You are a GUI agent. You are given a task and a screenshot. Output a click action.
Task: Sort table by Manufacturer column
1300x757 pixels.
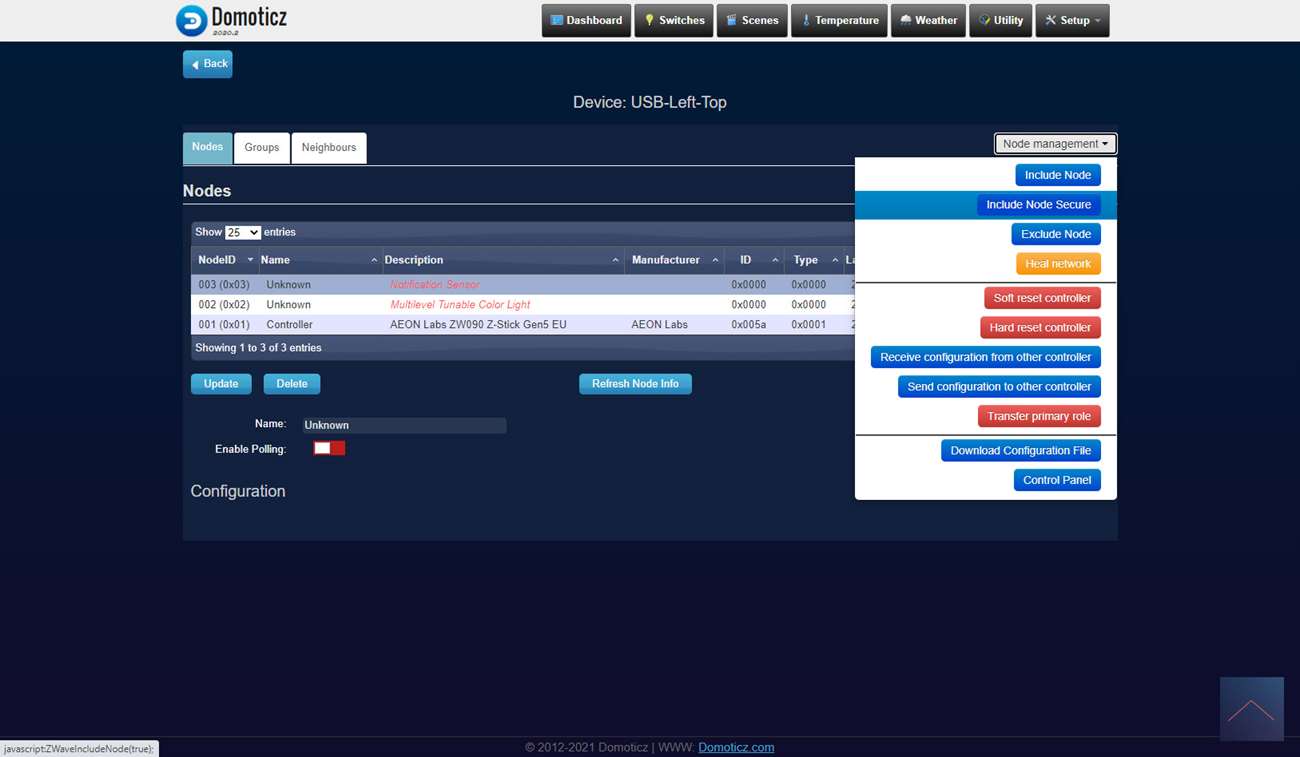[x=675, y=260]
